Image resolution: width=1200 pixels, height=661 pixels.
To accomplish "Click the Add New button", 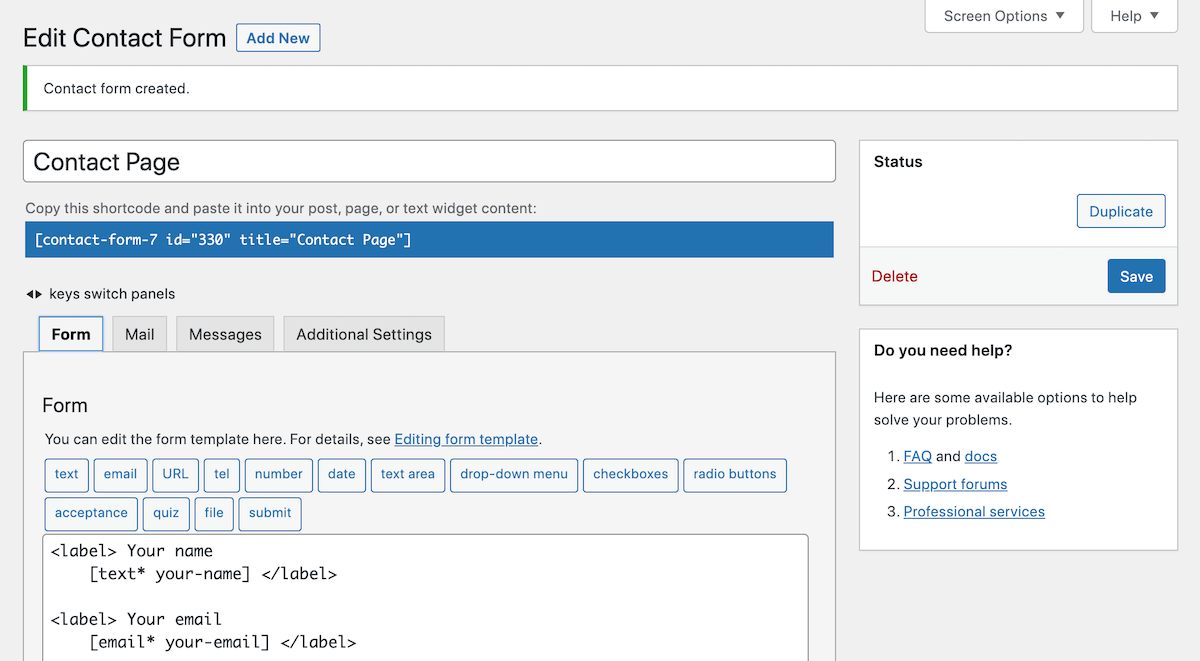I will pyautogui.click(x=278, y=38).
